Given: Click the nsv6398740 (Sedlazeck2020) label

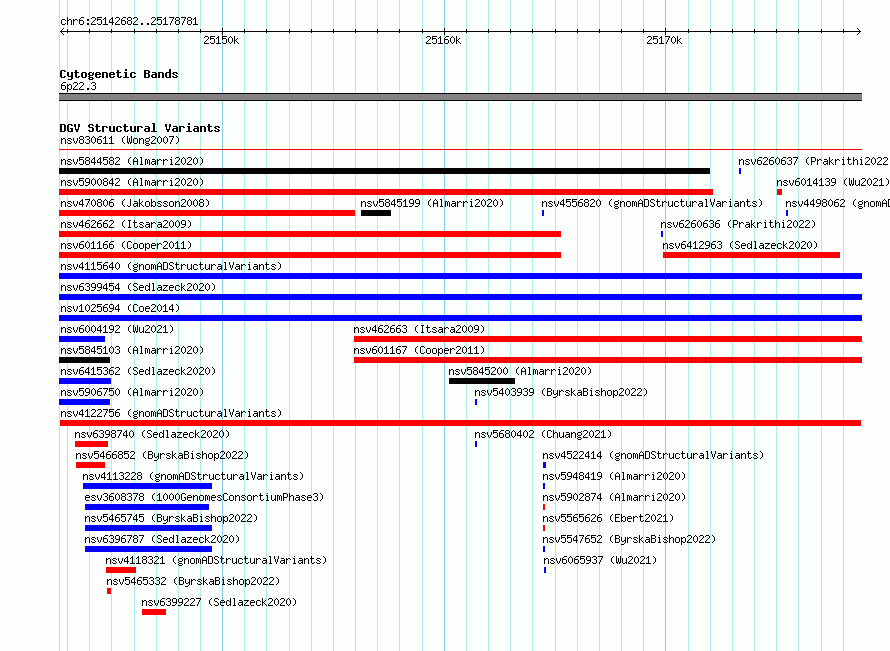Looking at the screenshot, I should 152,434.
